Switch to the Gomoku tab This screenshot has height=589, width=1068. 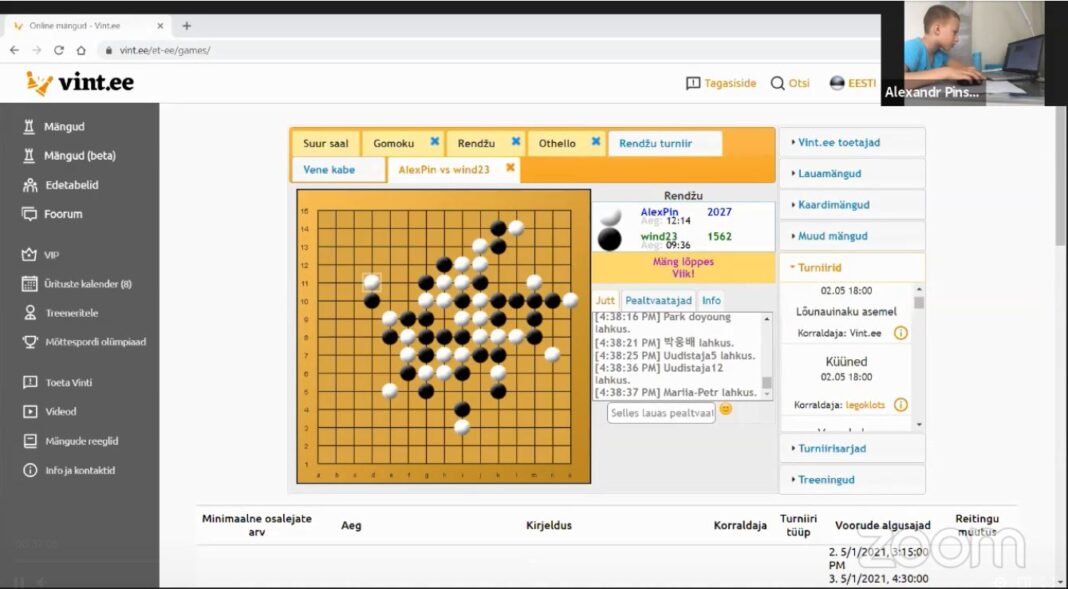coord(394,144)
